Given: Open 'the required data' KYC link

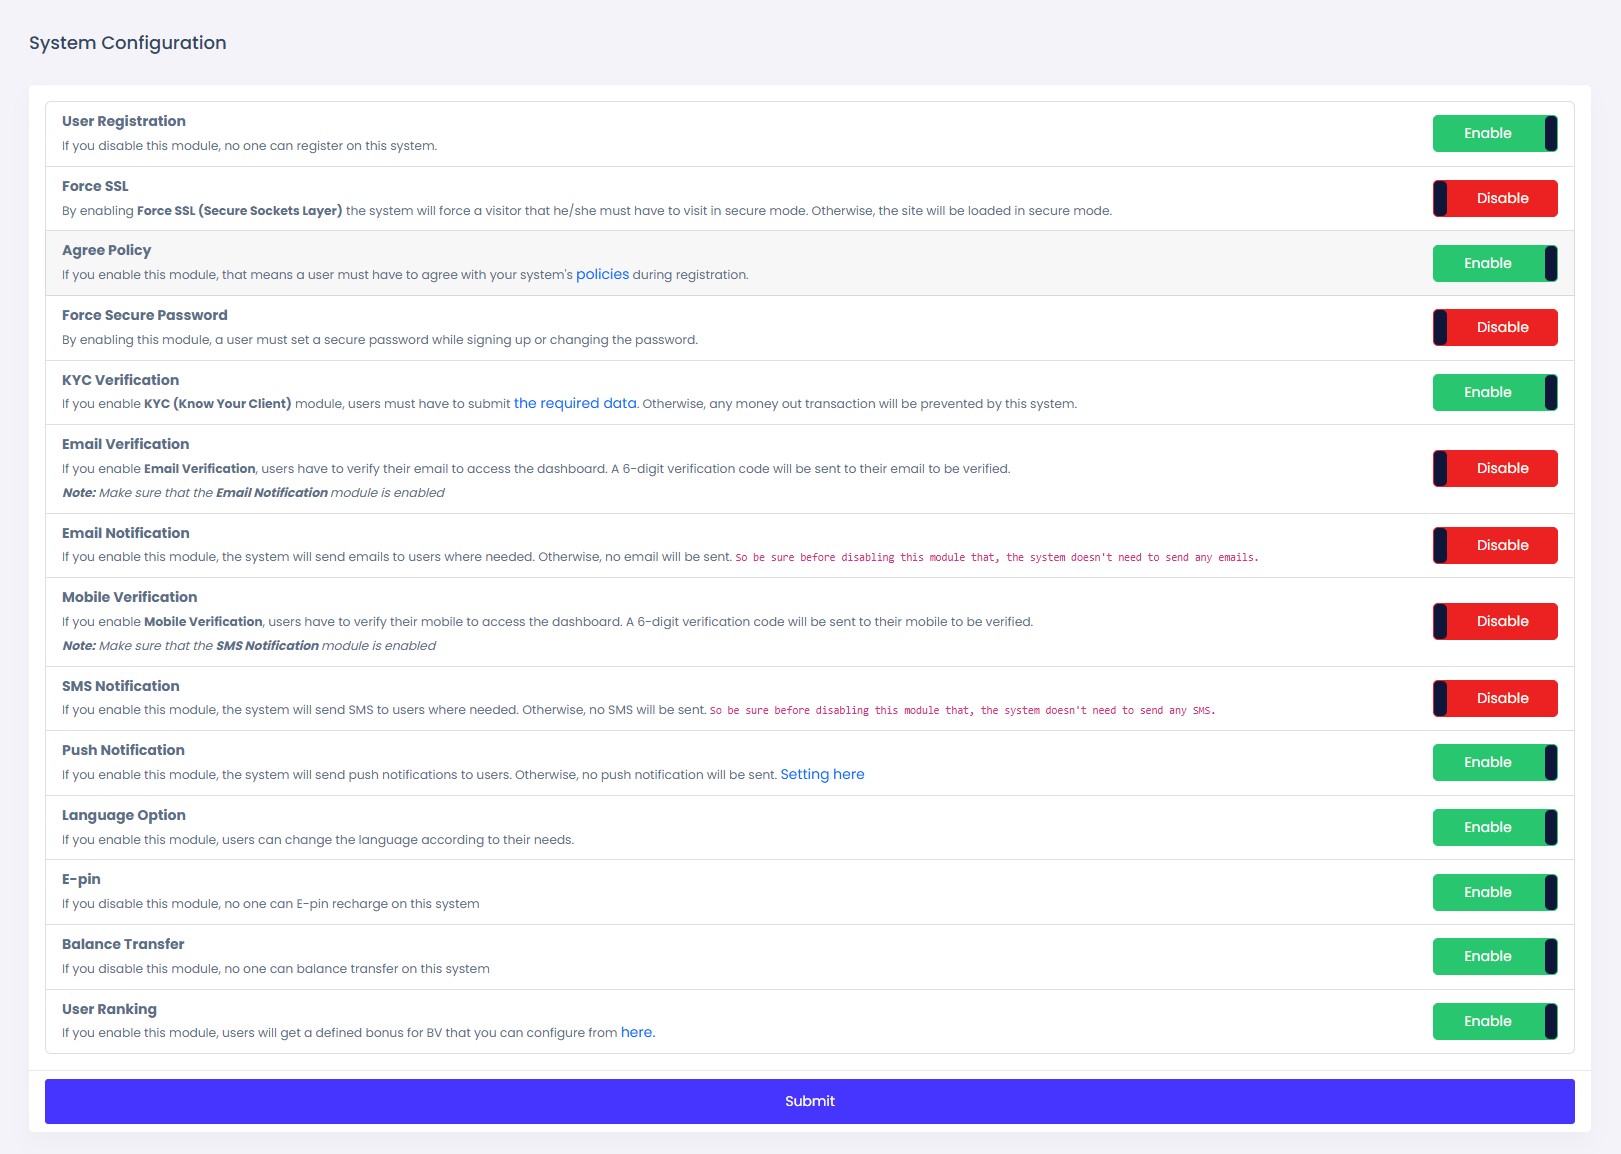Looking at the screenshot, I should coord(575,403).
